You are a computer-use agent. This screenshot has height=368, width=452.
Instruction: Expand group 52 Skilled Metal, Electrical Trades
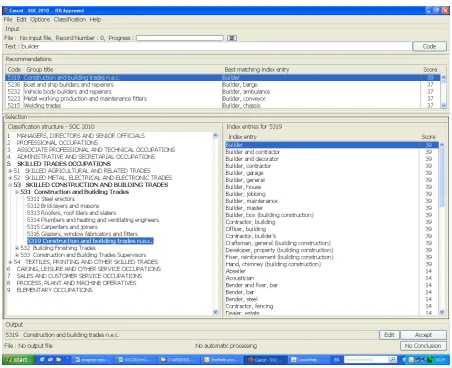pyautogui.click(x=10, y=178)
